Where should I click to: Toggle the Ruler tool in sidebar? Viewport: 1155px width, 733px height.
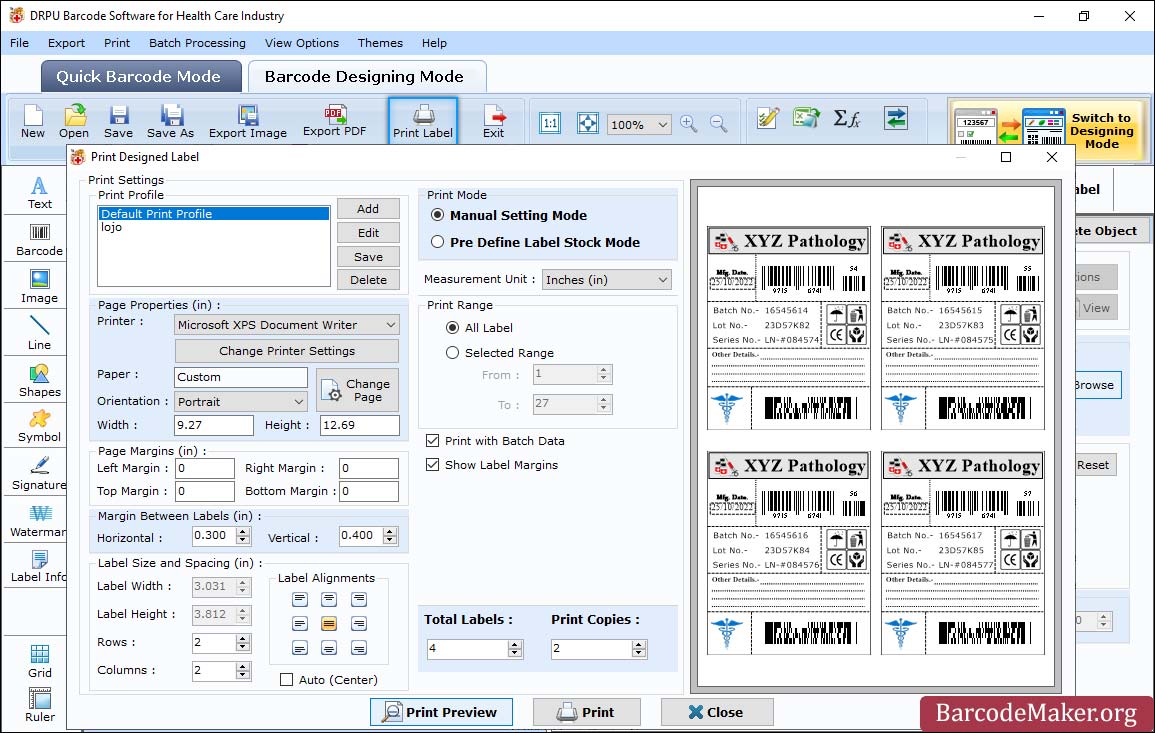click(x=40, y=706)
